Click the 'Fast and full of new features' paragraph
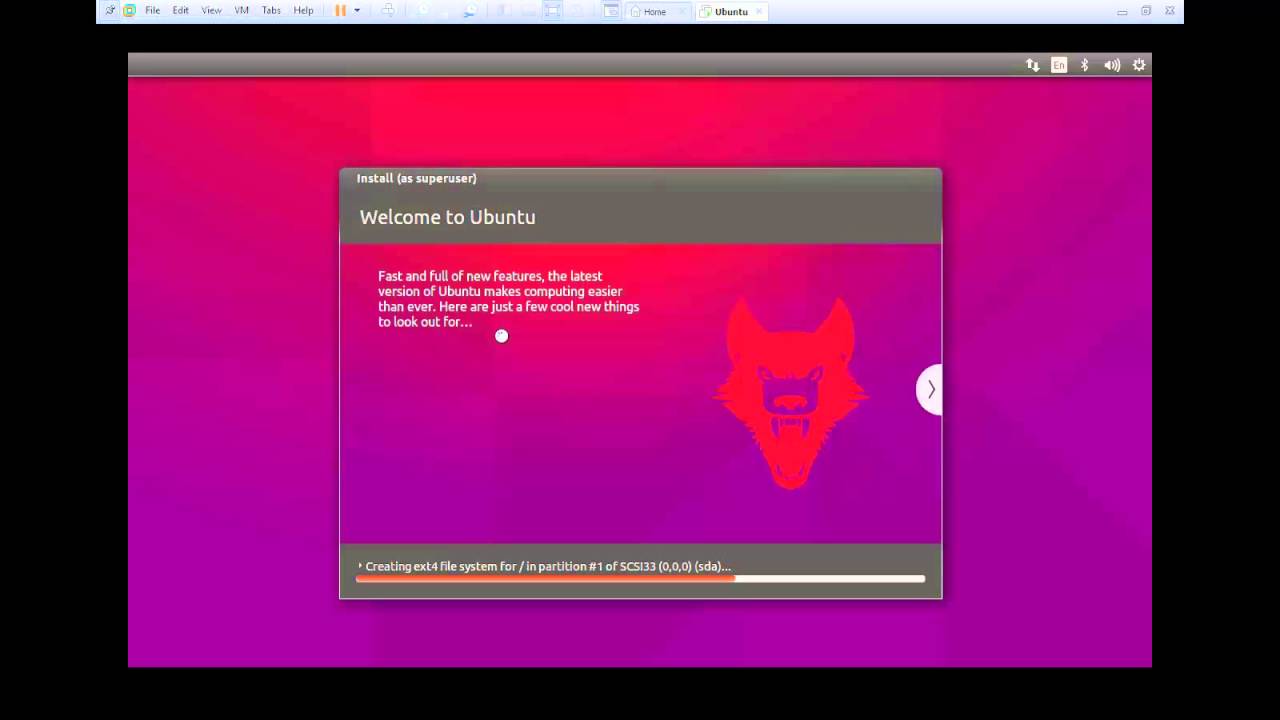 click(508, 299)
